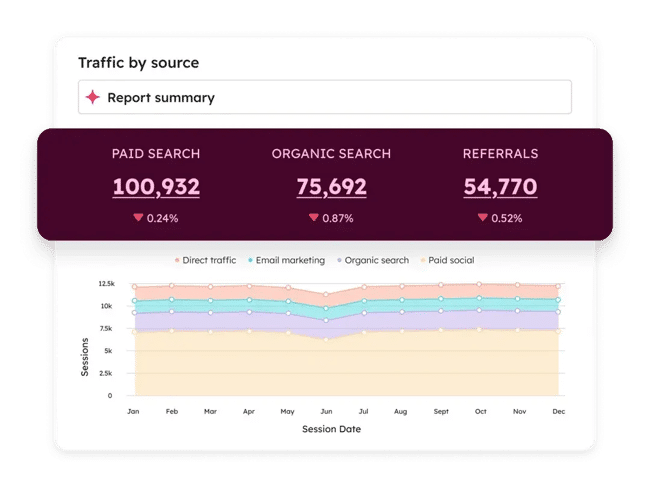
Task: Click the PAID SEARCH heading
Action: tap(156, 154)
